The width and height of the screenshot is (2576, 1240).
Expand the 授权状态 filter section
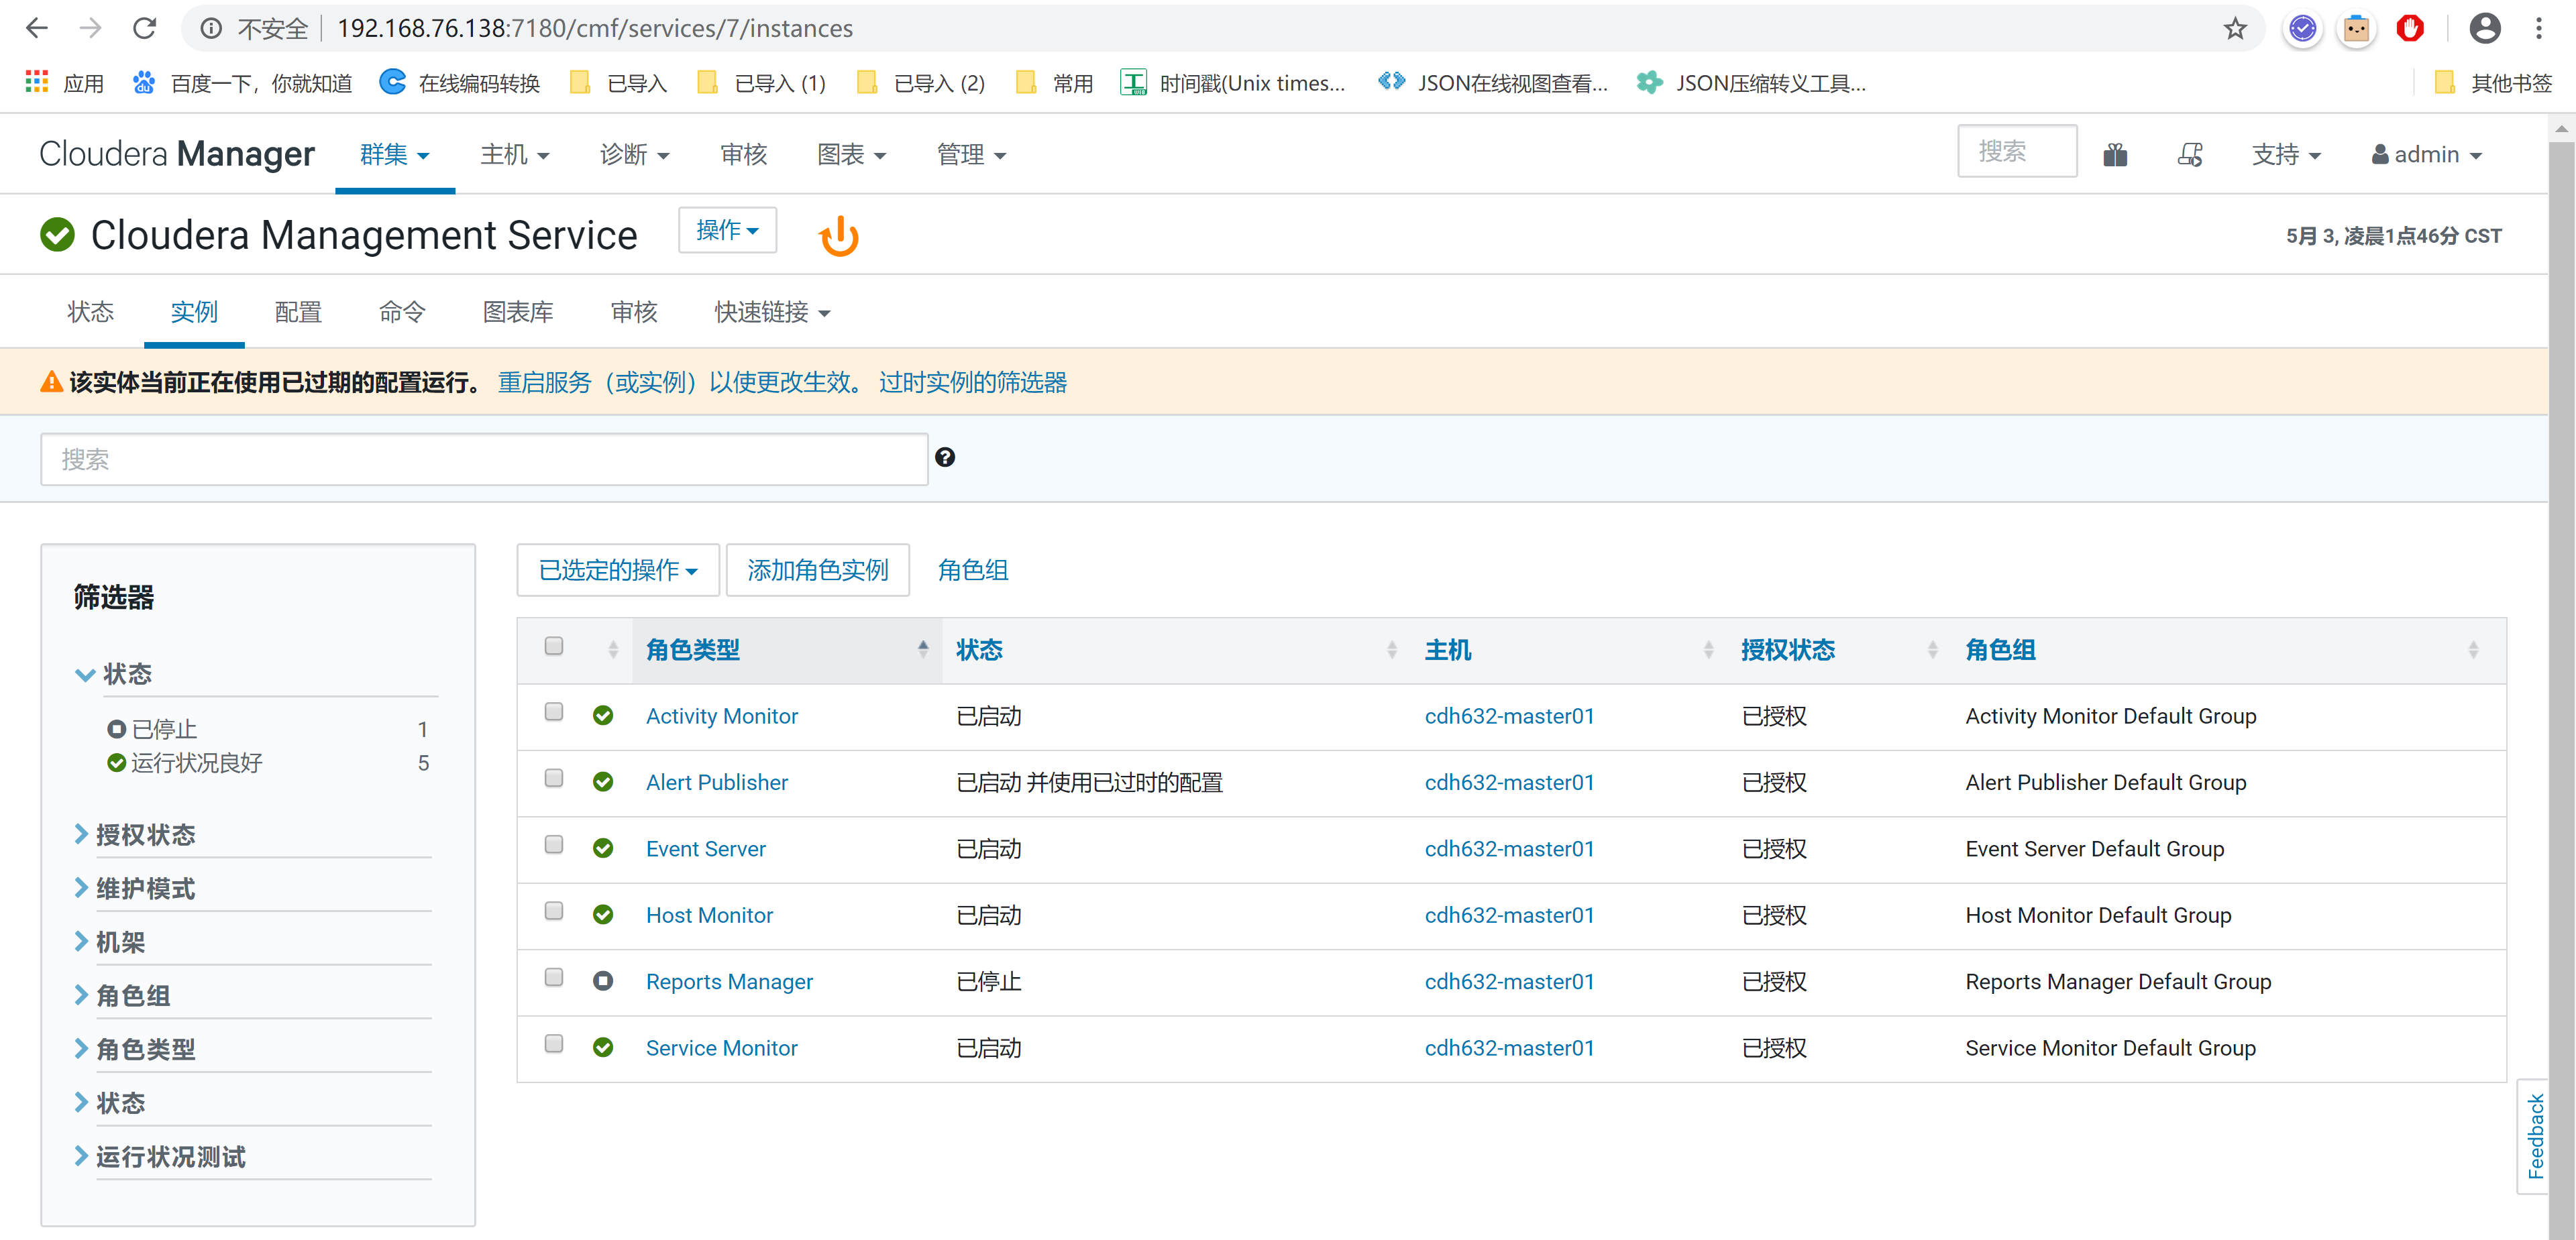tap(145, 835)
